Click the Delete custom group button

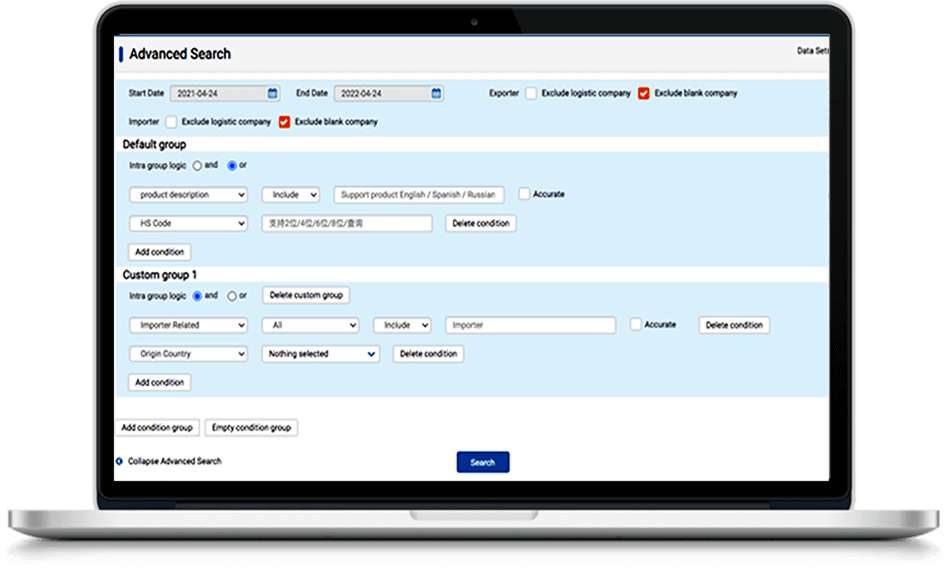pyautogui.click(x=306, y=296)
